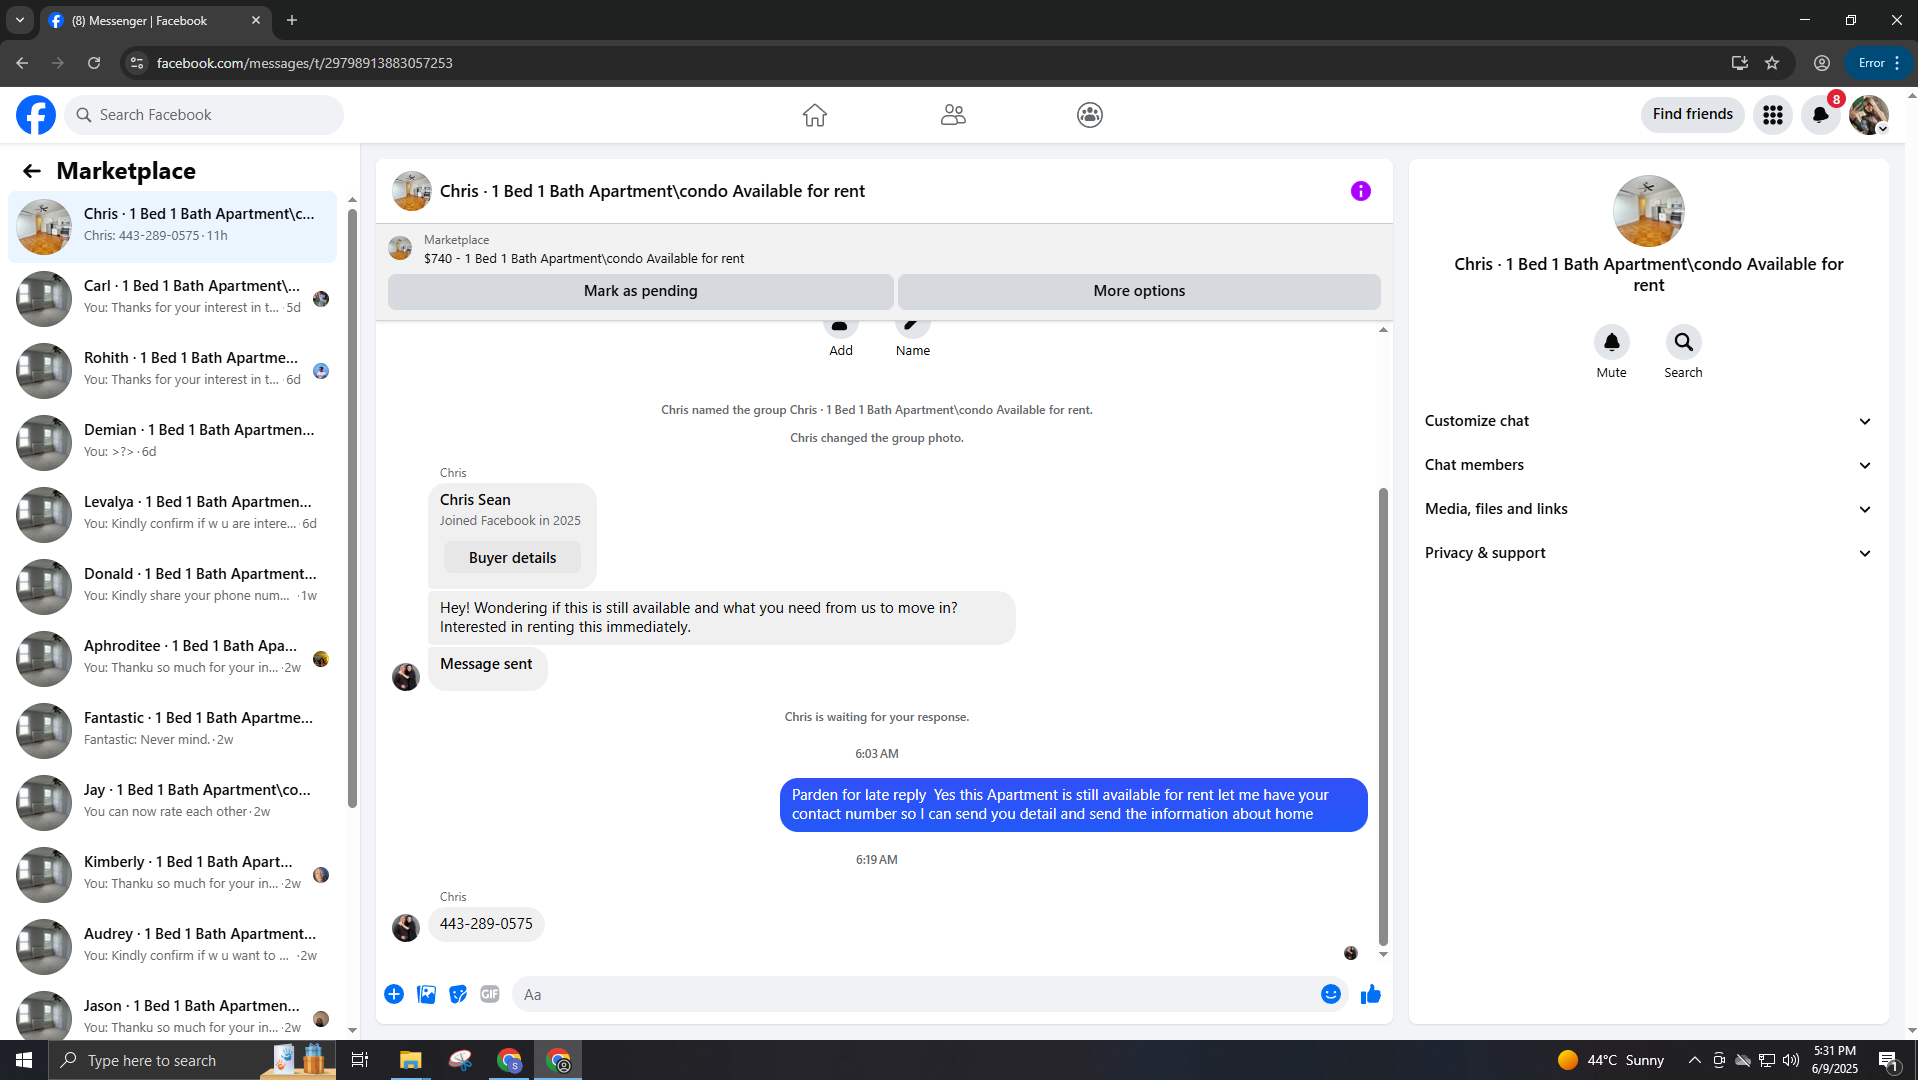This screenshot has height=1080, width=1918.
Task: Click the Search Facebook field
Action: [204, 115]
